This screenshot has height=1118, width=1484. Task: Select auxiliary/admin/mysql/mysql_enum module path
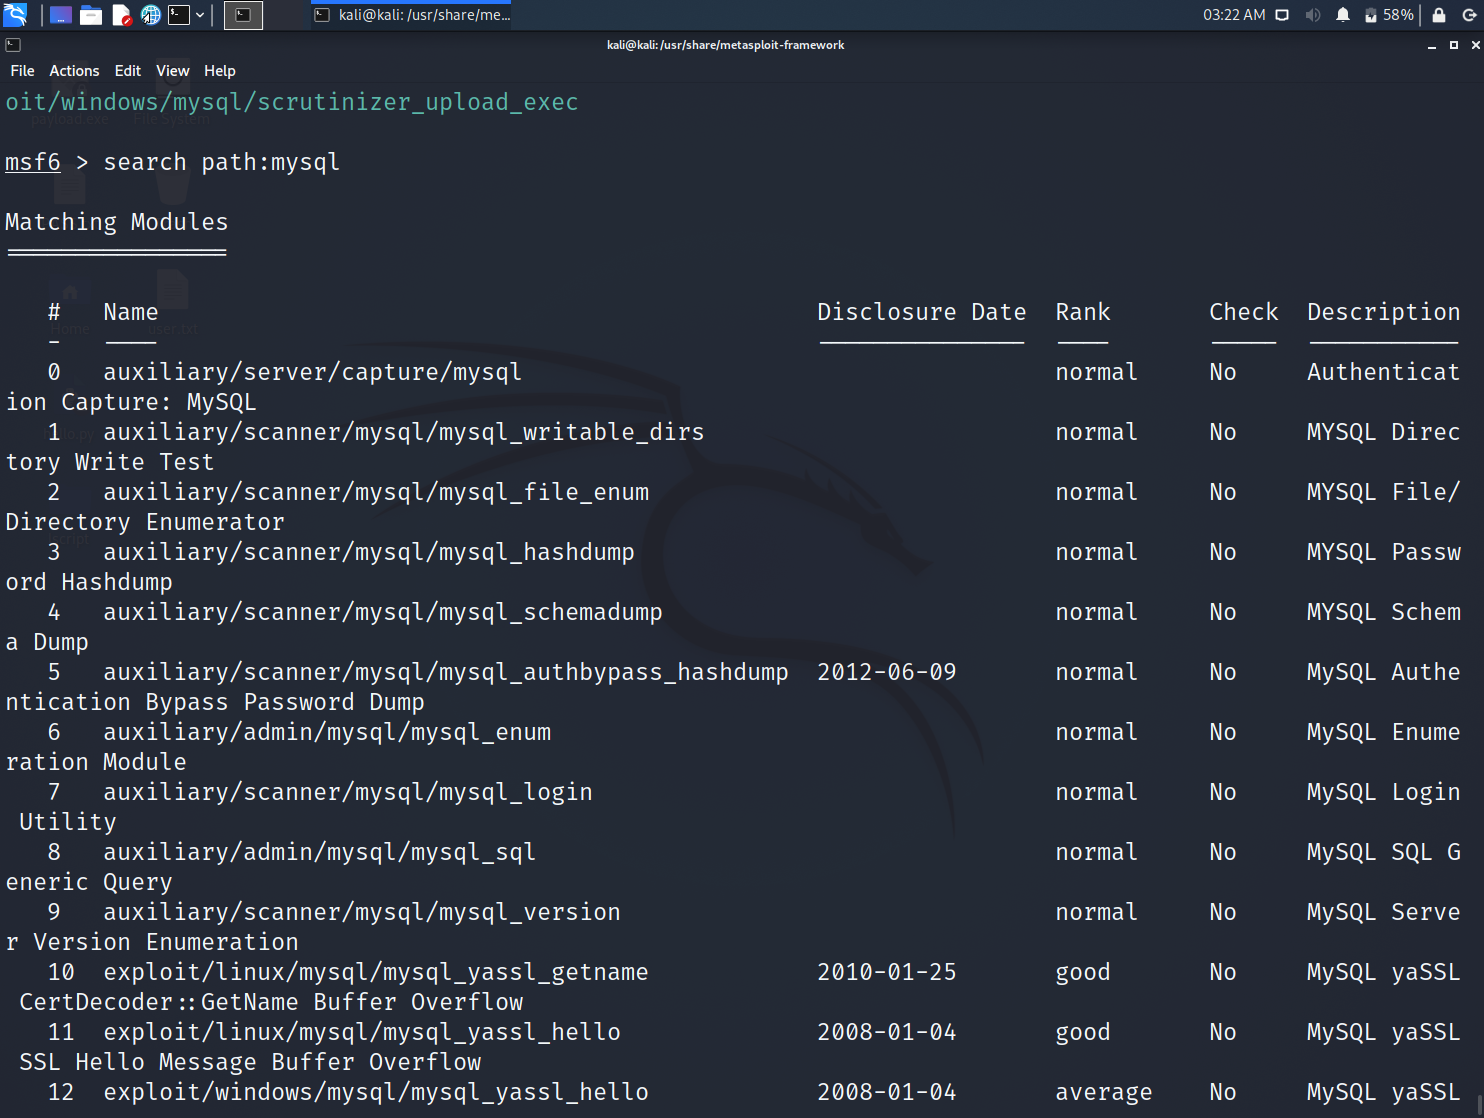coord(327,732)
